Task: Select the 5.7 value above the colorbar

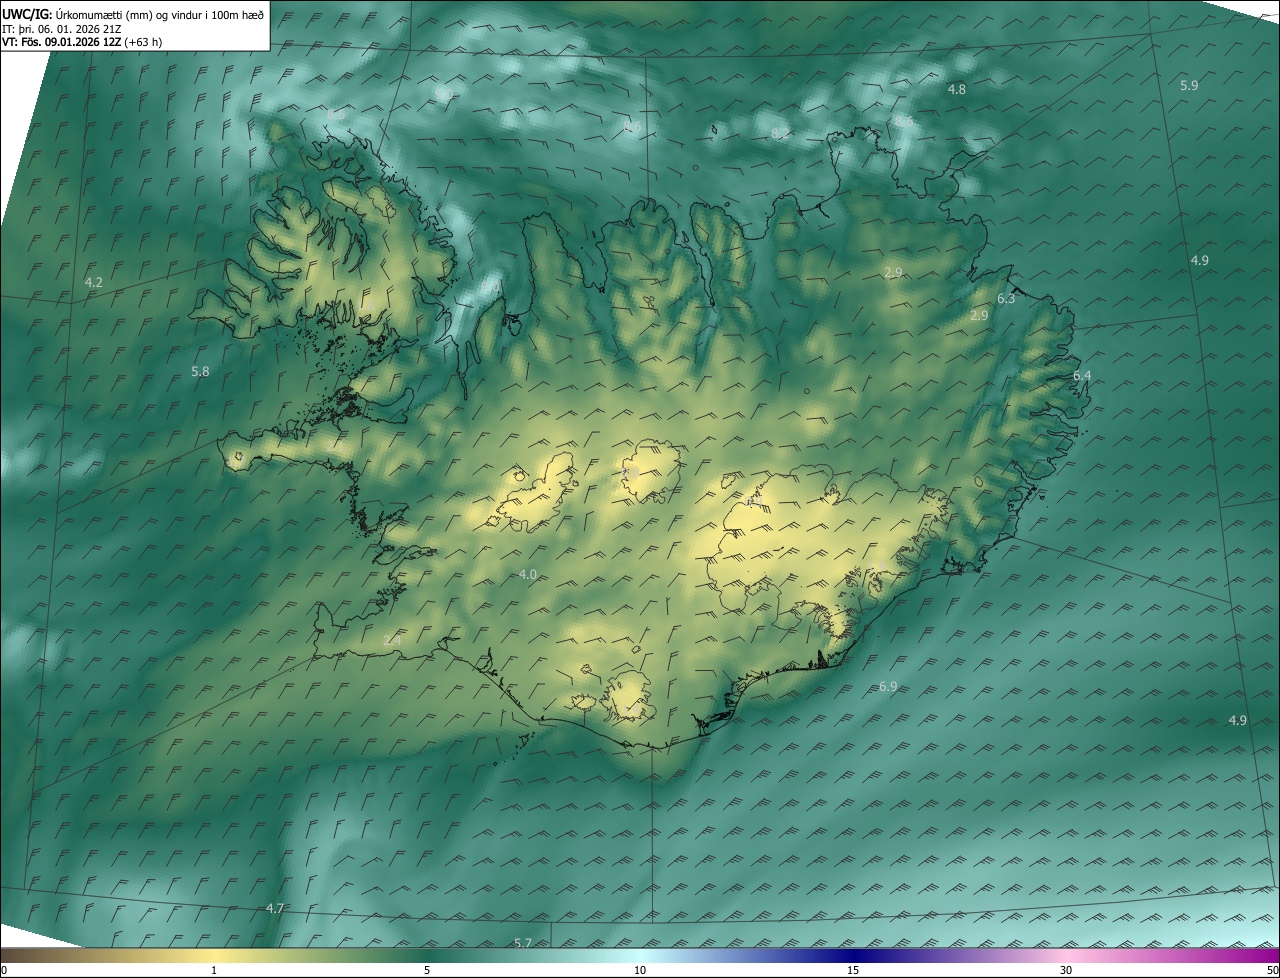Action: click(523, 943)
